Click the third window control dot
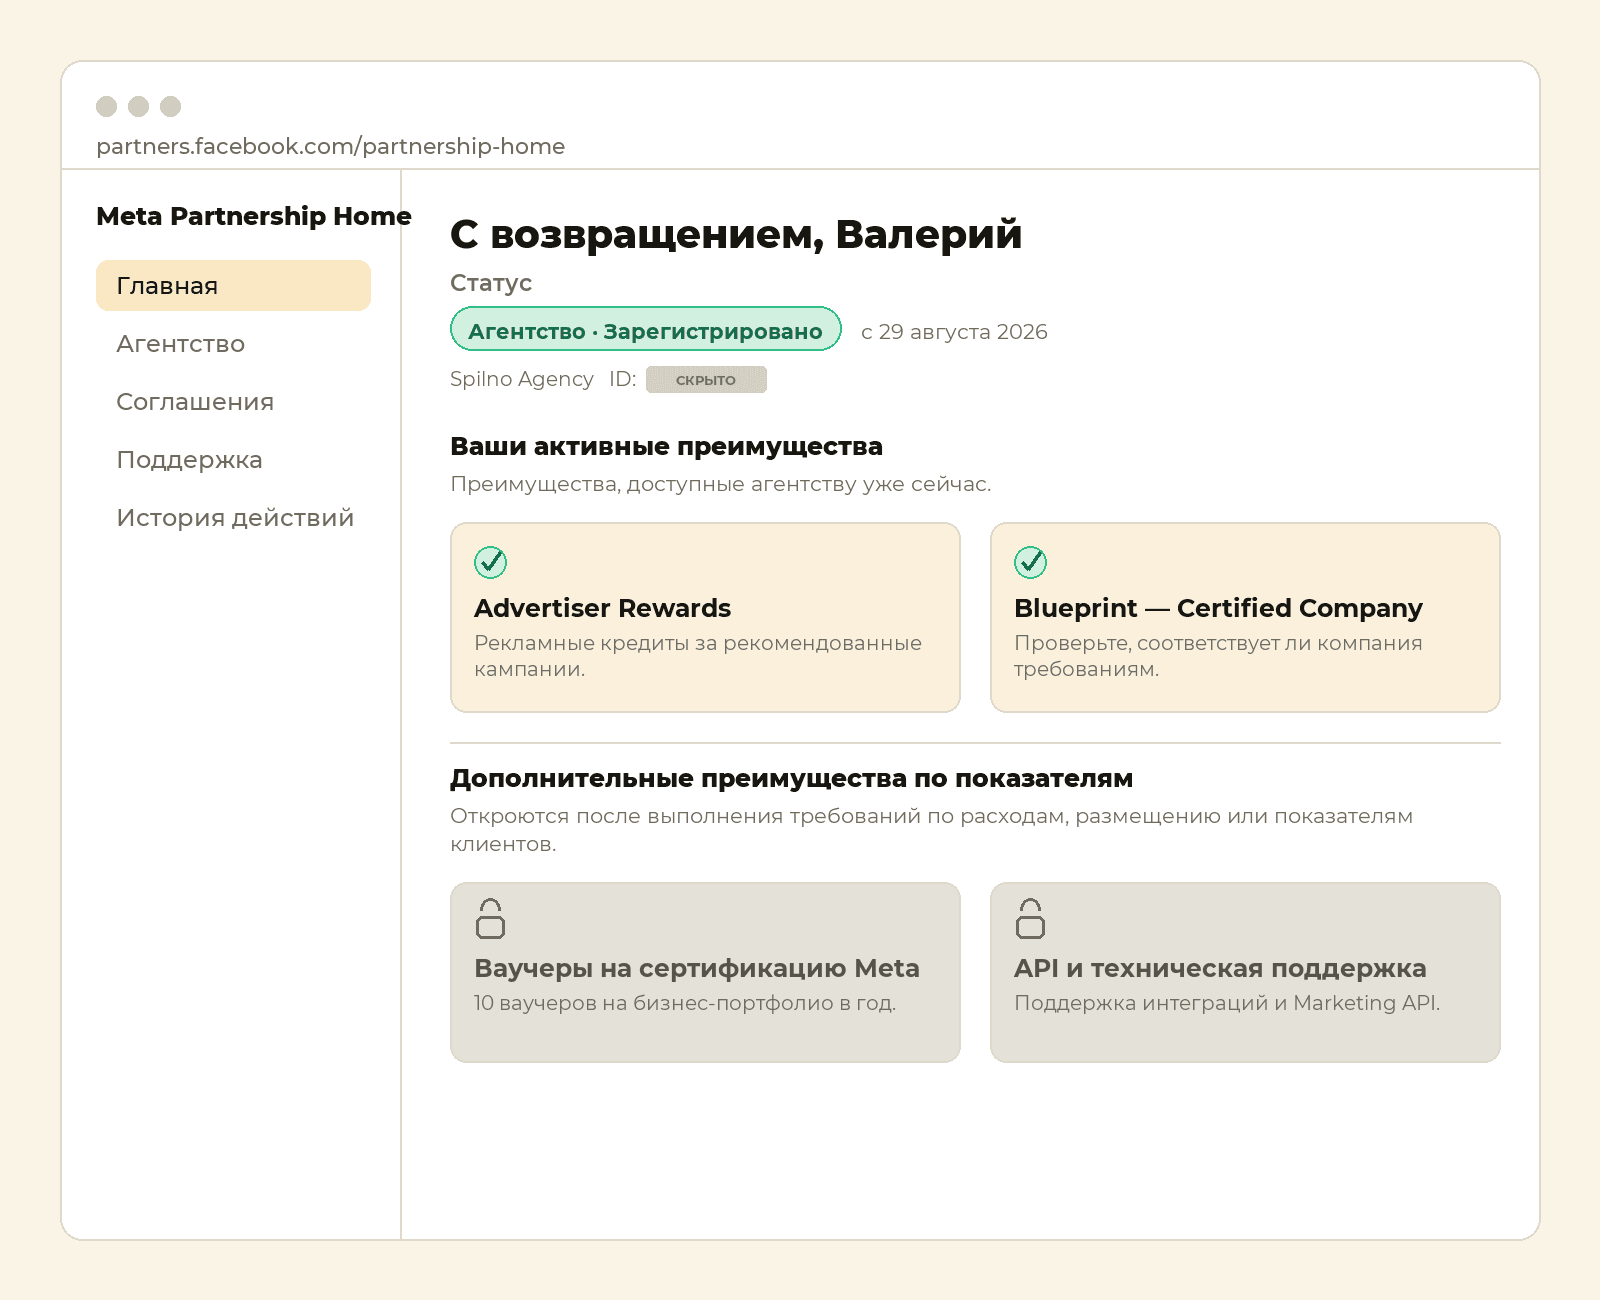 pyautogui.click(x=171, y=106)
